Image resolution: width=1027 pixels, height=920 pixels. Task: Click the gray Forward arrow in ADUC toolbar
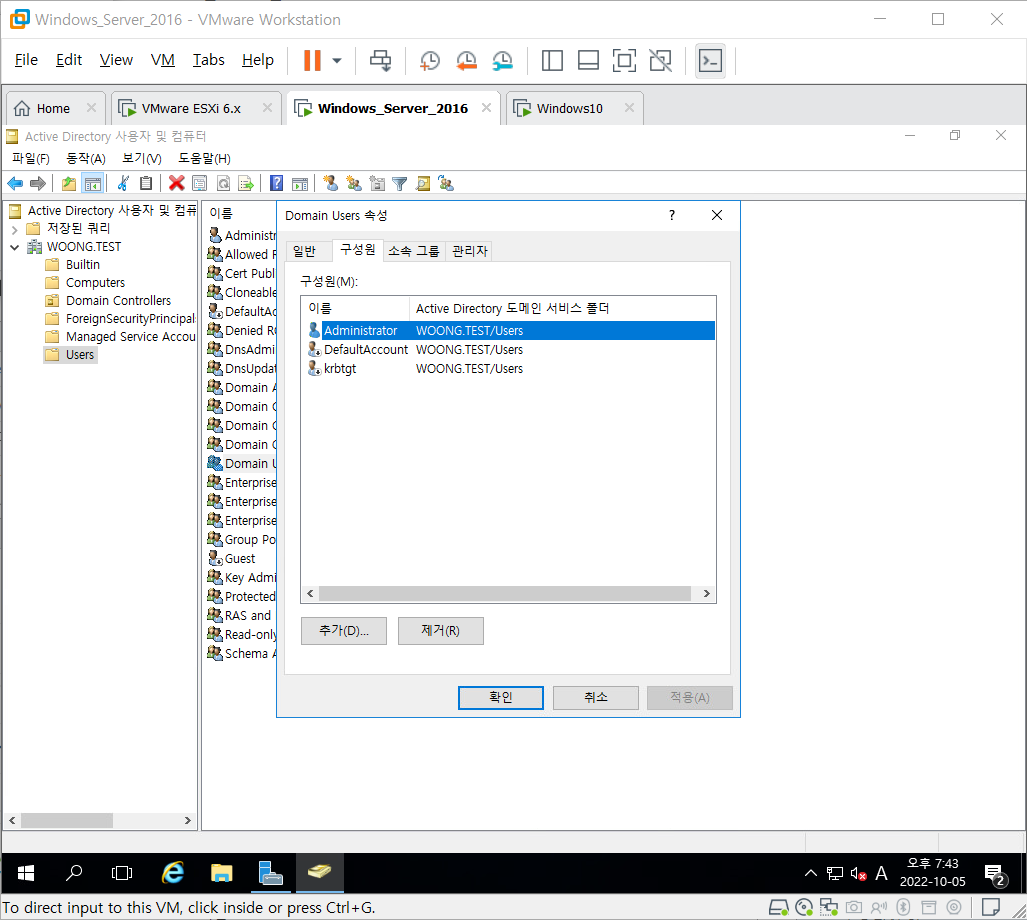38,184
